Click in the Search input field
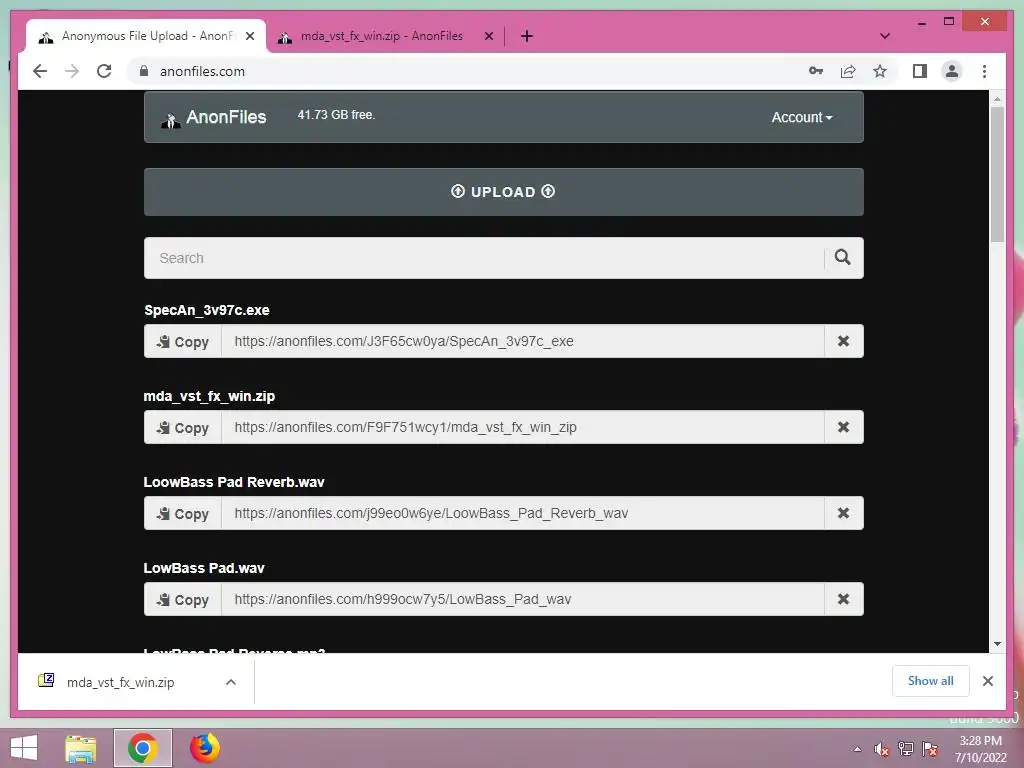Viewport: 1024px width, 768px height. (x=484, y=258)
